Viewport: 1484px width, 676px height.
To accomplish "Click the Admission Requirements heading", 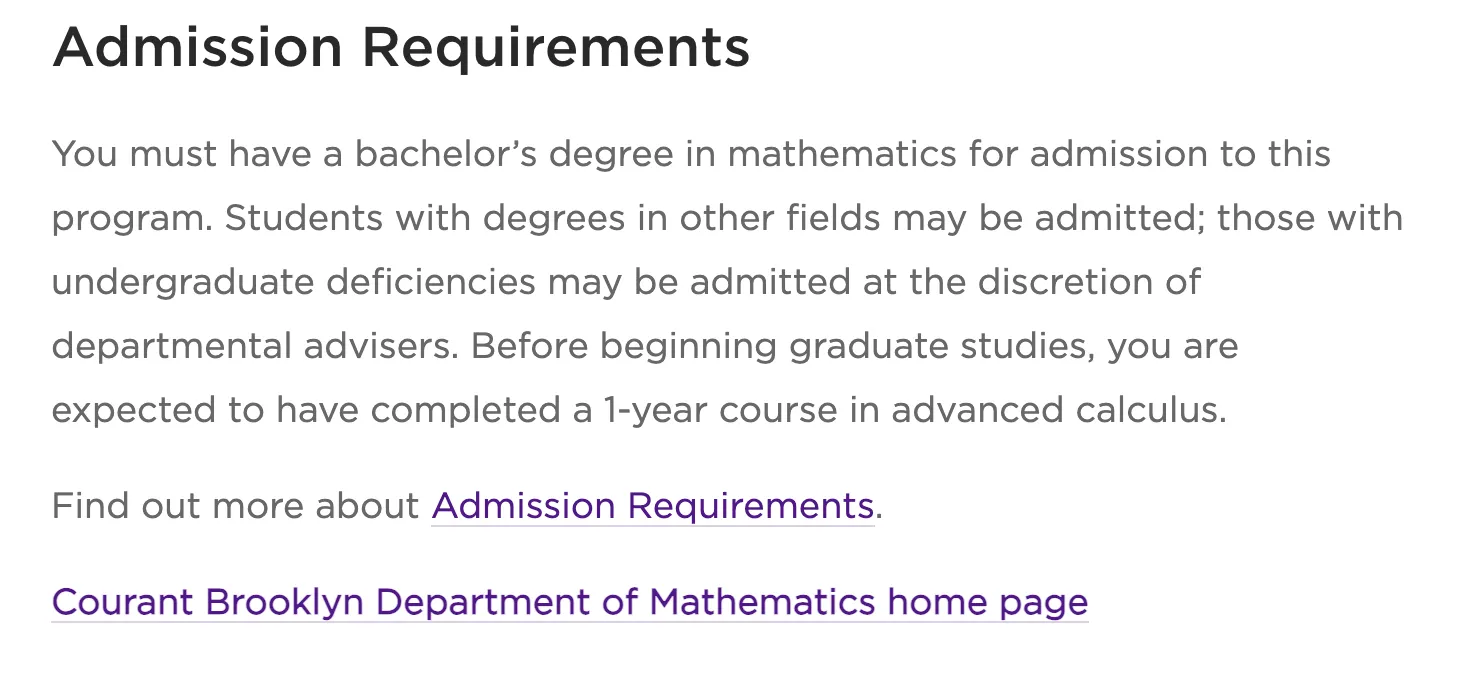I will [x=401, y=47].
